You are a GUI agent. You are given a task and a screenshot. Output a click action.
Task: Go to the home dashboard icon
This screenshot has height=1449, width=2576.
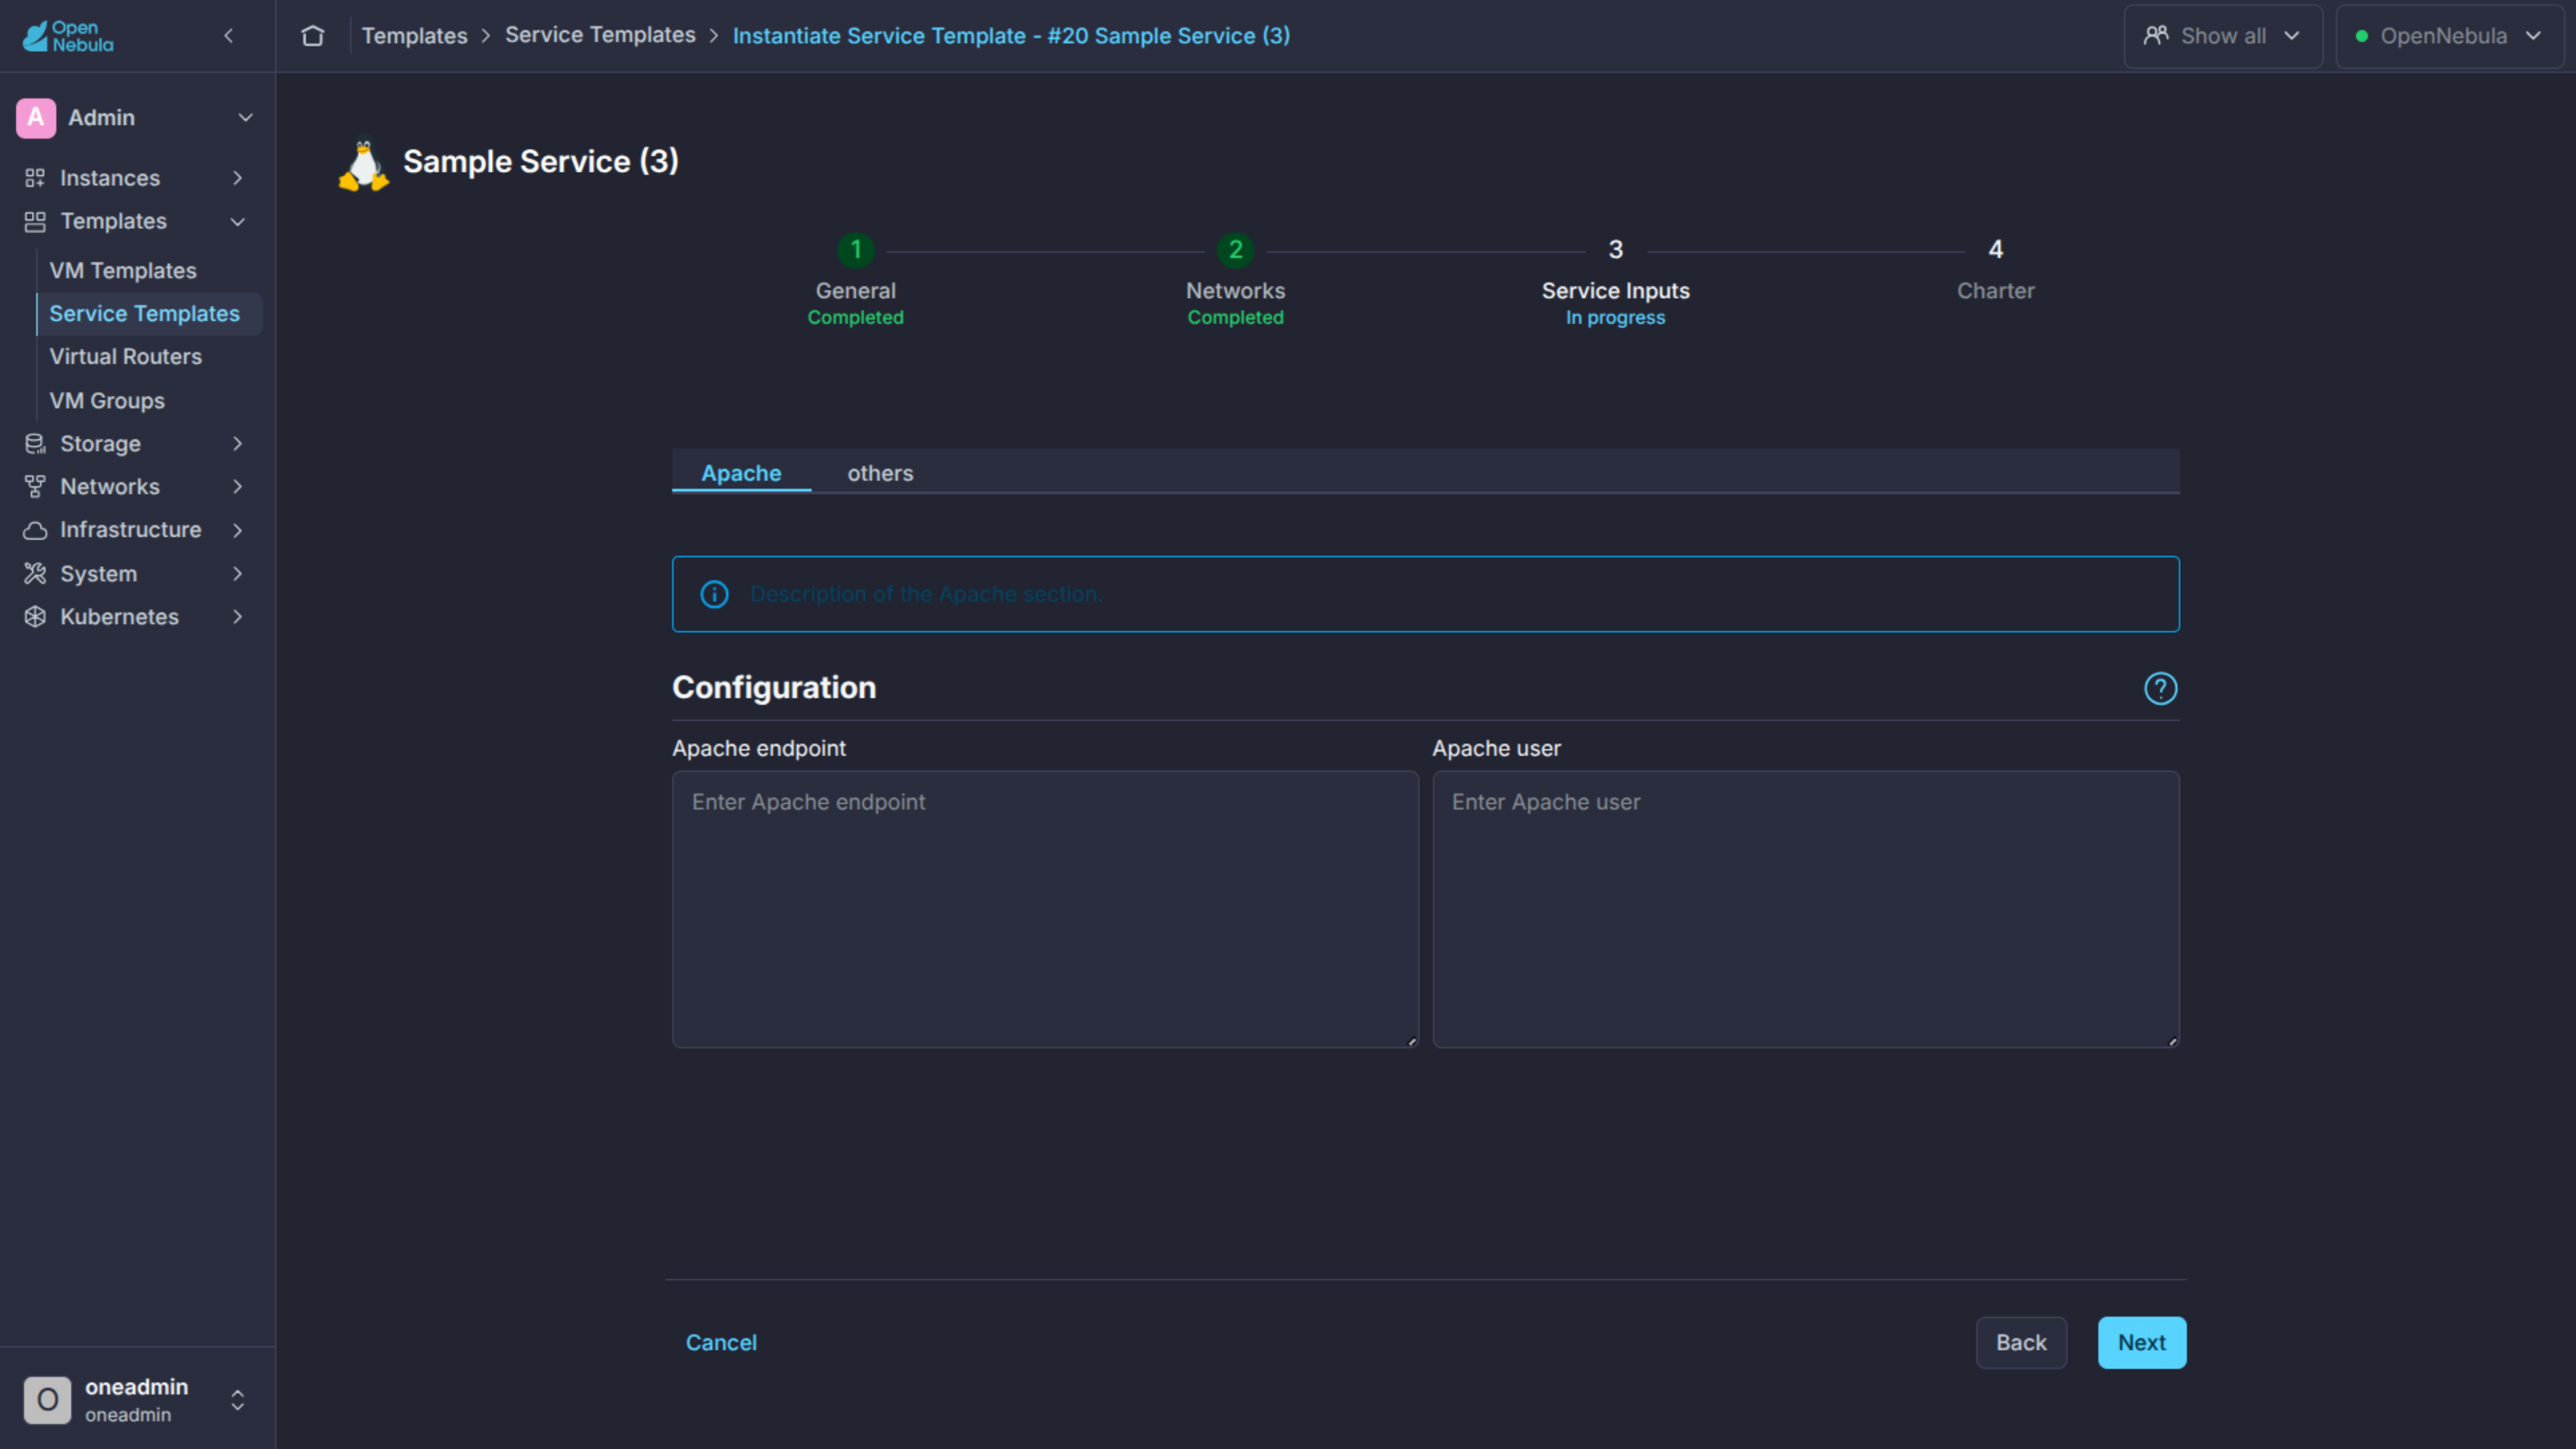tap(313, 36)
